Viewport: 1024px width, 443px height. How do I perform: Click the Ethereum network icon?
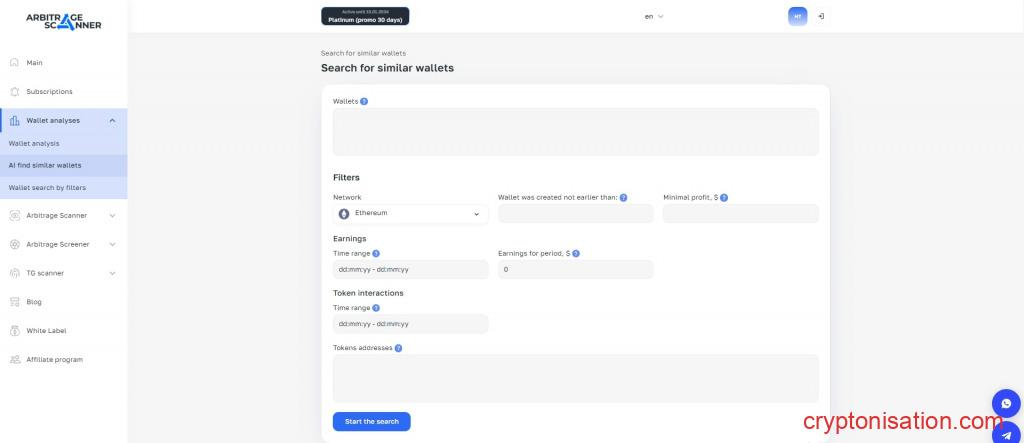pos(344,214)
